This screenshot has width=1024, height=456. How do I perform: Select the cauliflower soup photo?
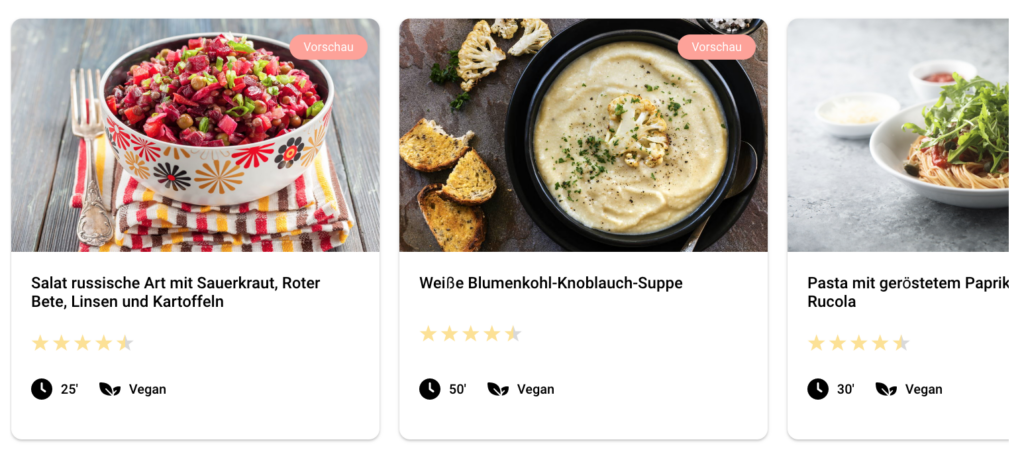[x=583, y=135]
